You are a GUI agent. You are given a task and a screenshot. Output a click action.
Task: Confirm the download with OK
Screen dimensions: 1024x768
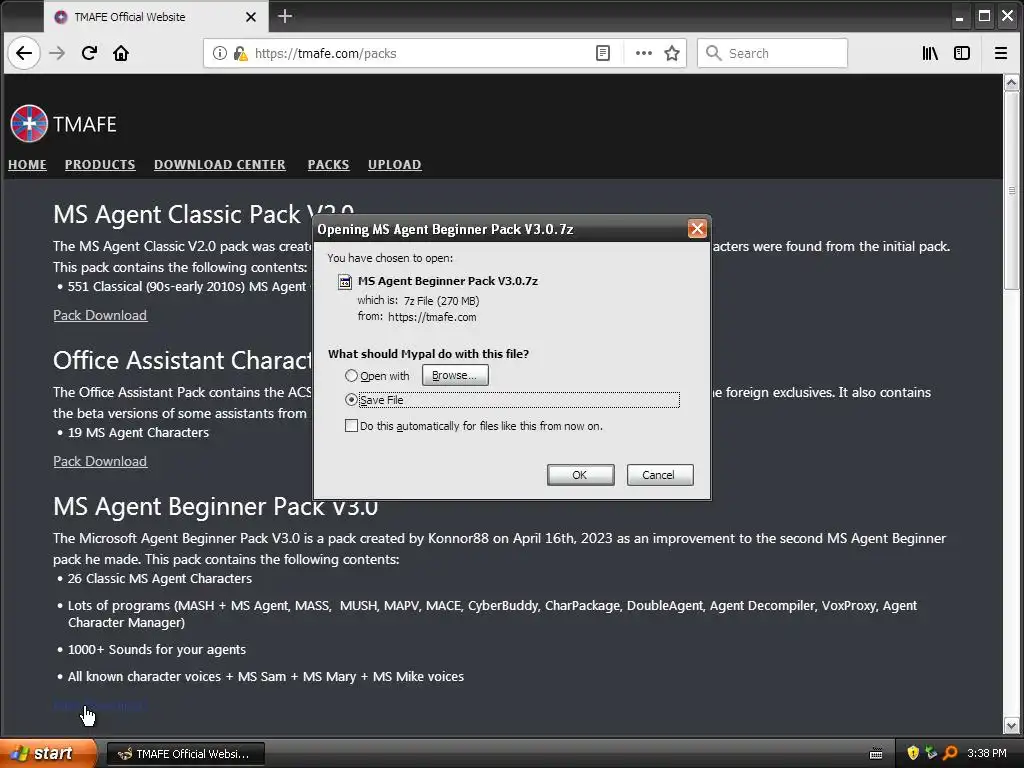[x=580, y=475]
